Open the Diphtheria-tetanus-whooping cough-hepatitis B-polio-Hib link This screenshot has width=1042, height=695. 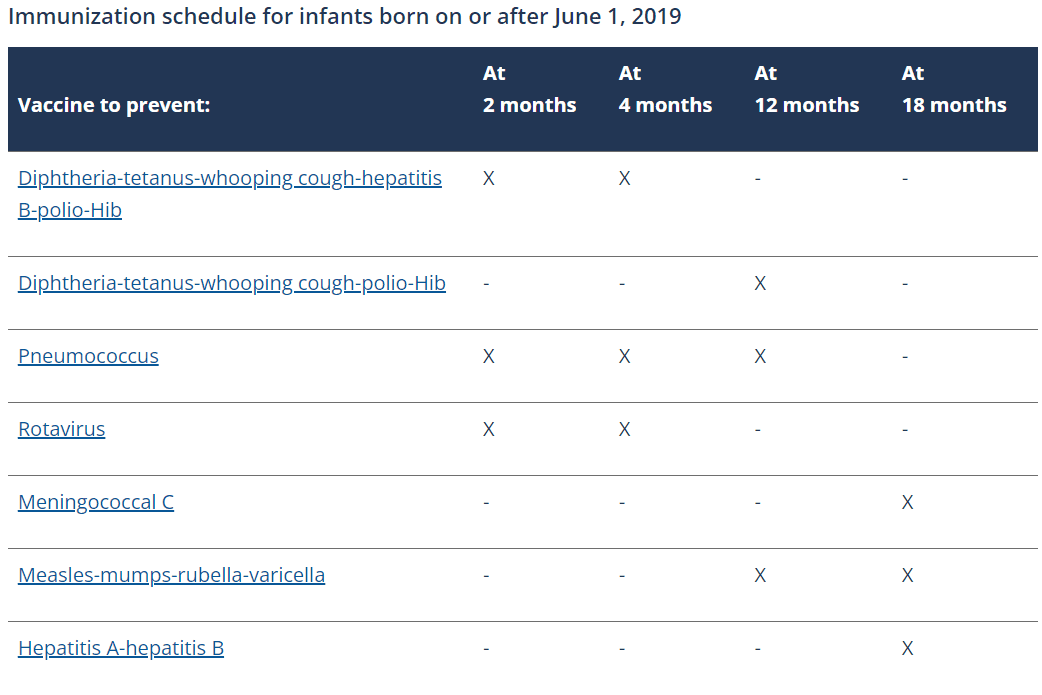tap(230, 179)
